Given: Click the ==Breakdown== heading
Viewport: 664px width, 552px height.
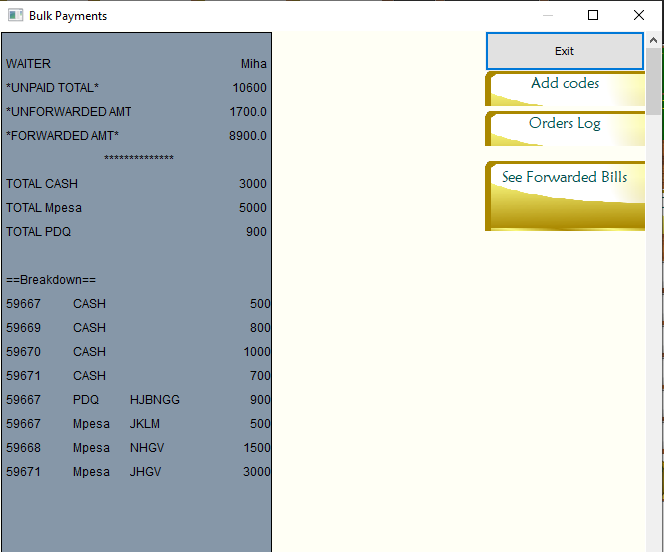Looking at the screenshot, I should click(x=51, y=280).
